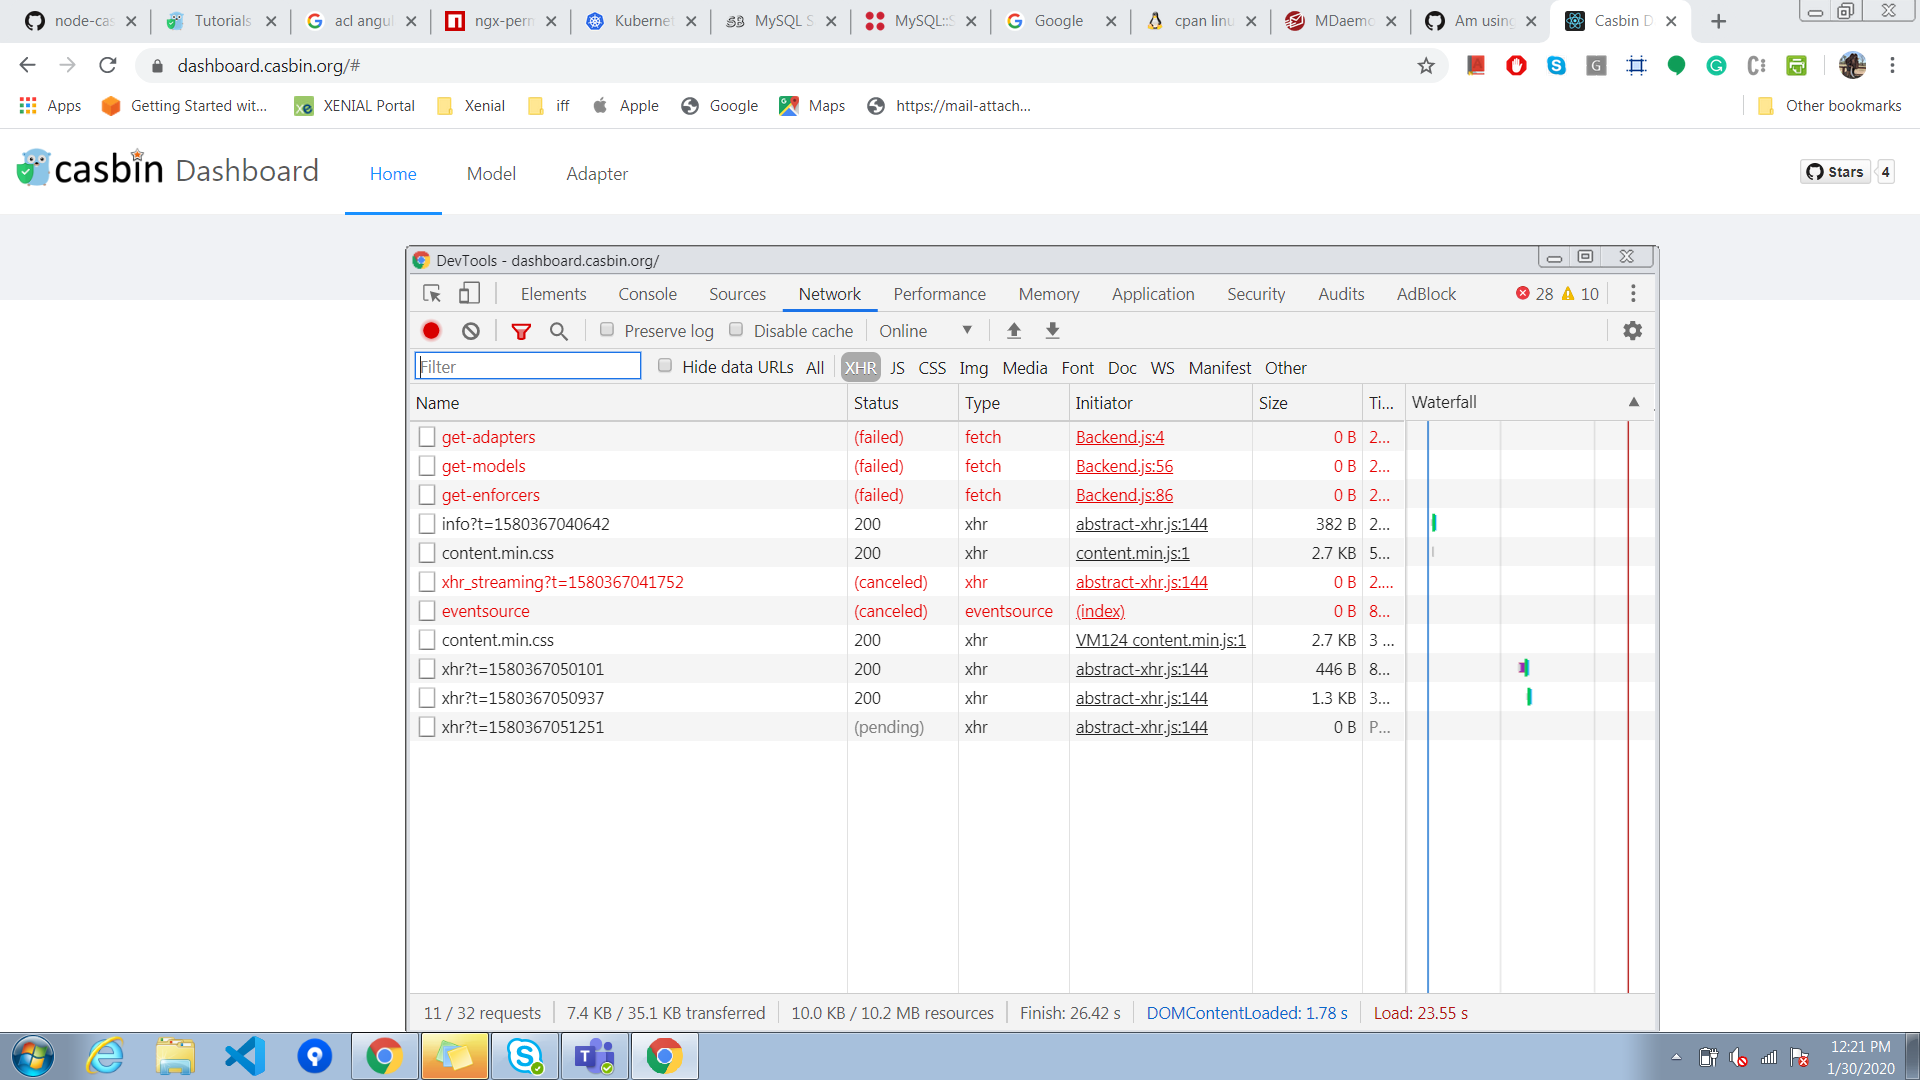Open the Model page in navigation
This screenshot has height=1080, width=1920.
(x=491, y=174)
